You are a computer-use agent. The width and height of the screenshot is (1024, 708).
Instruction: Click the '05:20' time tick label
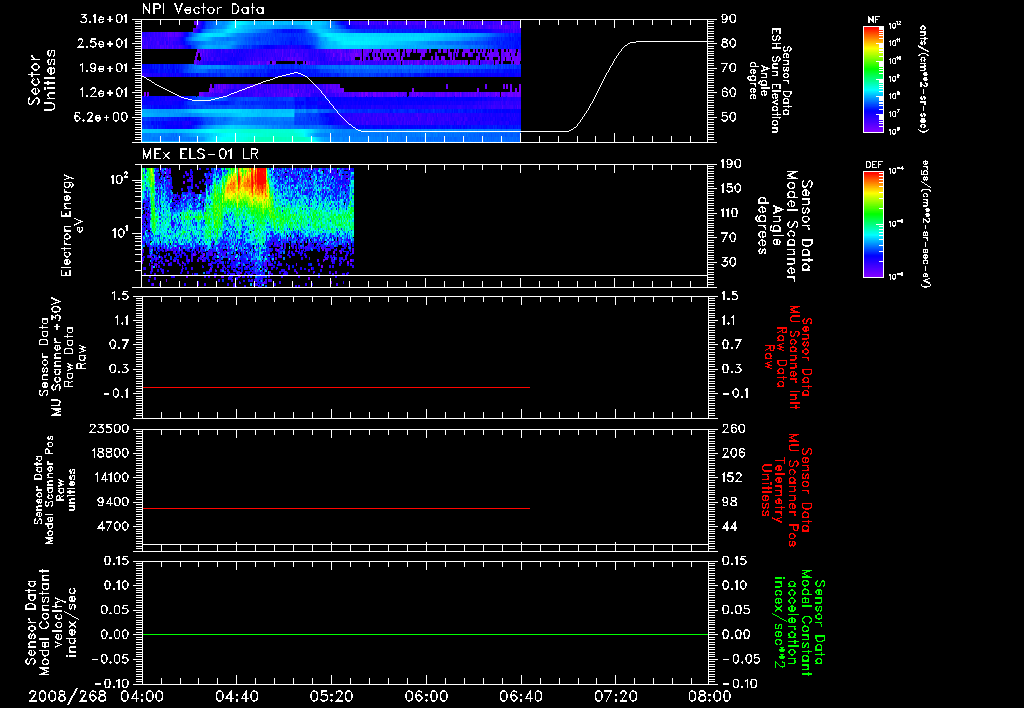pyautogui.click(x=331, y=696)
